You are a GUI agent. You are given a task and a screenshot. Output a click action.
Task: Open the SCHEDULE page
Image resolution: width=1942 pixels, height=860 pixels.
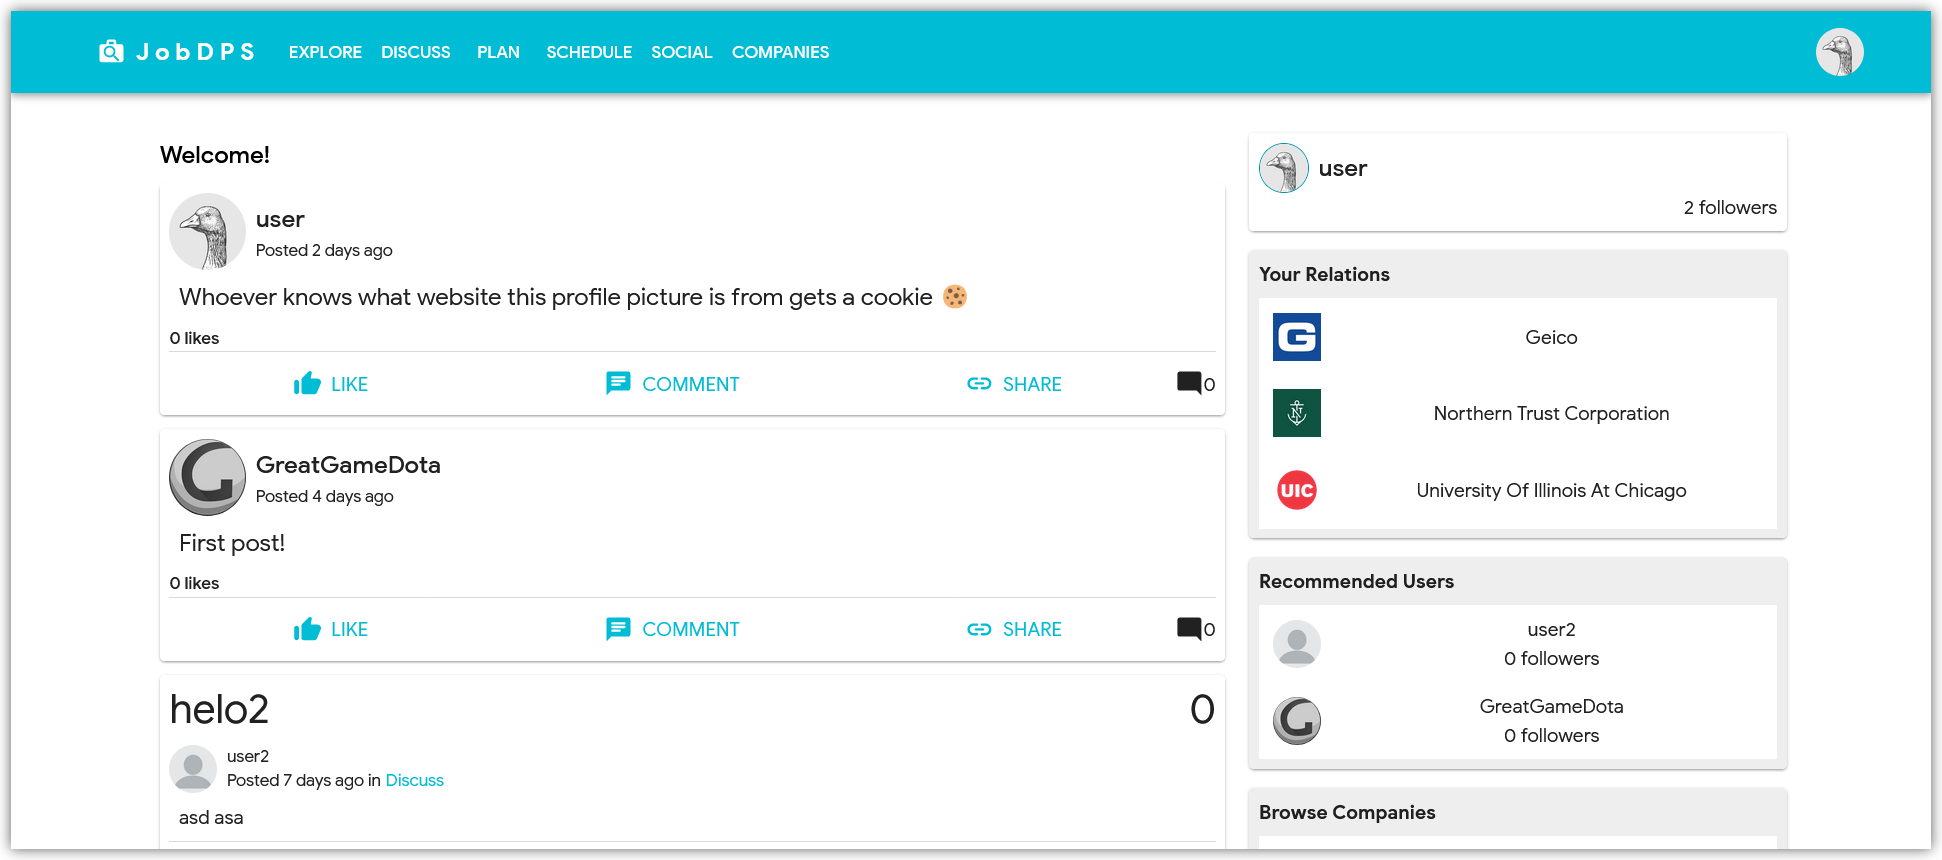(589, 52)
